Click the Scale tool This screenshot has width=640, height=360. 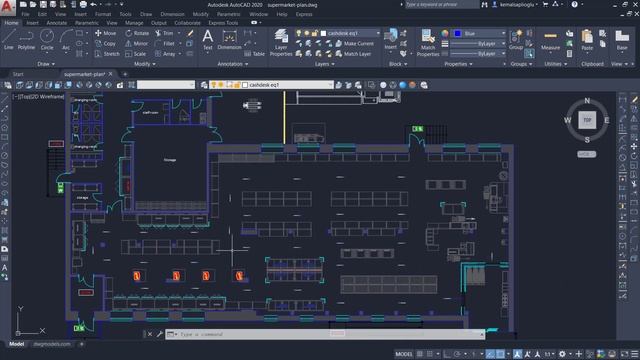[x=136, y=53]
